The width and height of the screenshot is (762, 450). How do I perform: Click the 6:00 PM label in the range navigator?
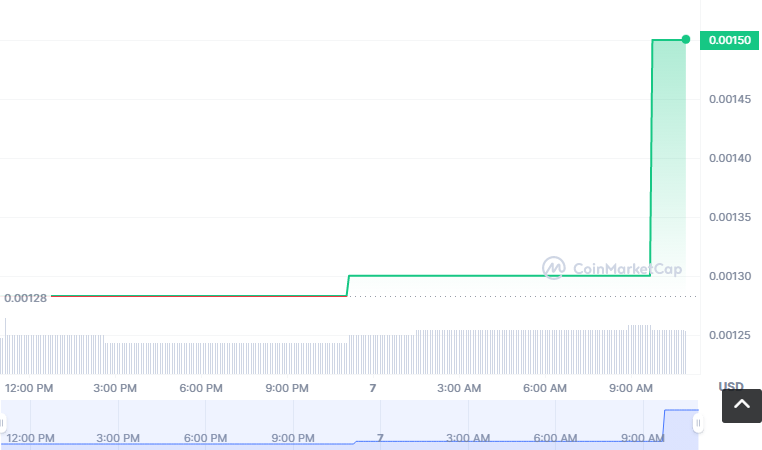206,438
